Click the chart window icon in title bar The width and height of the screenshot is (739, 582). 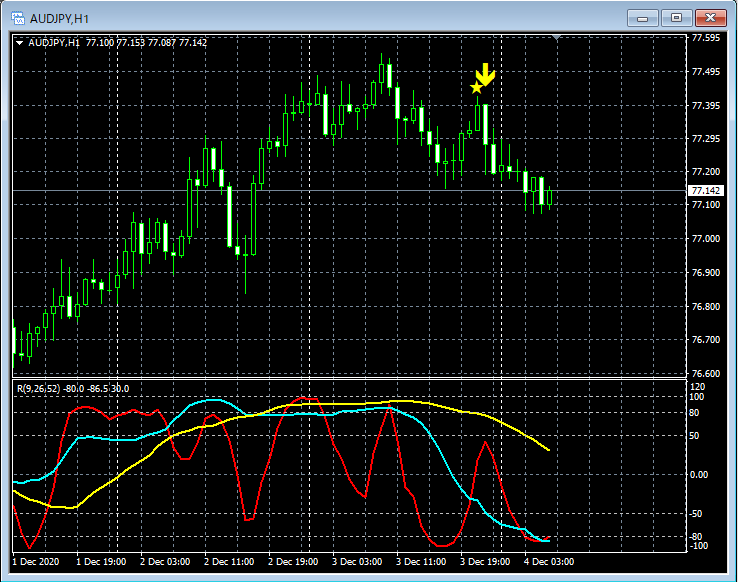point(17,17)
